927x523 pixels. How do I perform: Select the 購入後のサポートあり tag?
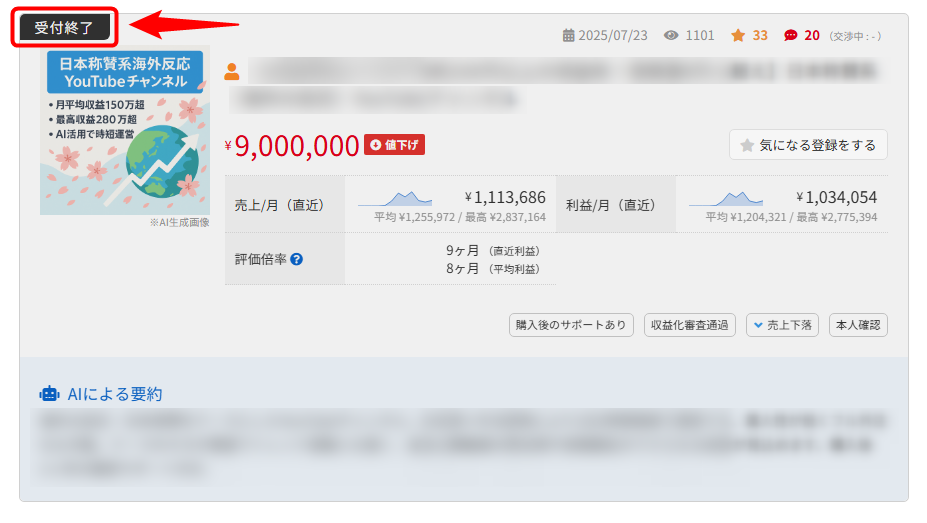(x=571, y=325)
